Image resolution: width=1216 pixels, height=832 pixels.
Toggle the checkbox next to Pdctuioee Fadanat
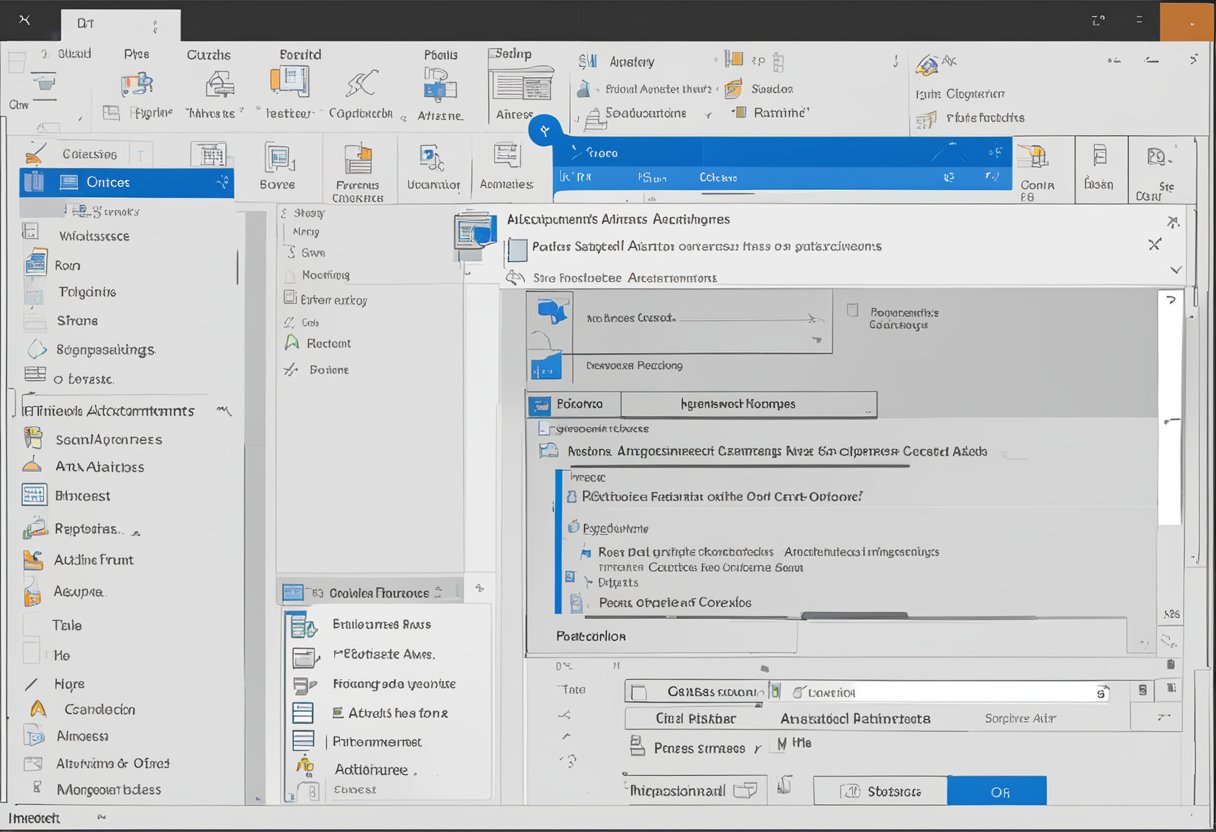572,496
